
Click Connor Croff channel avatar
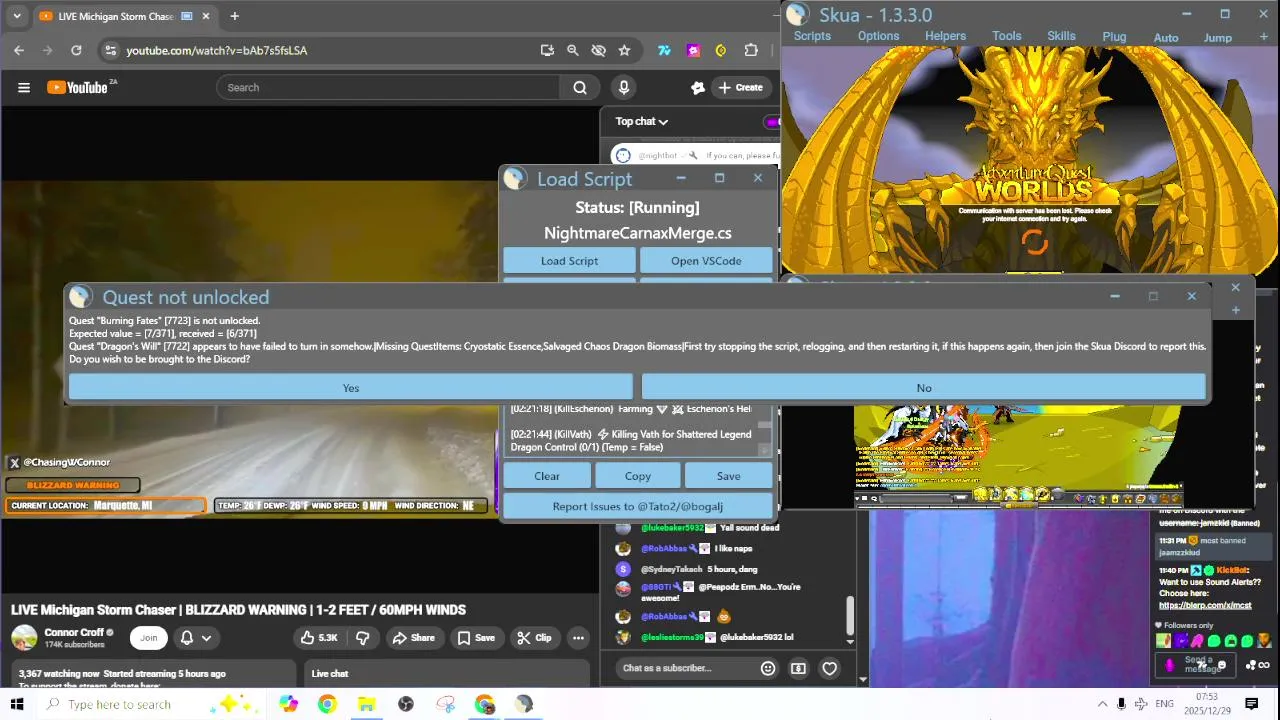(24, 638)
